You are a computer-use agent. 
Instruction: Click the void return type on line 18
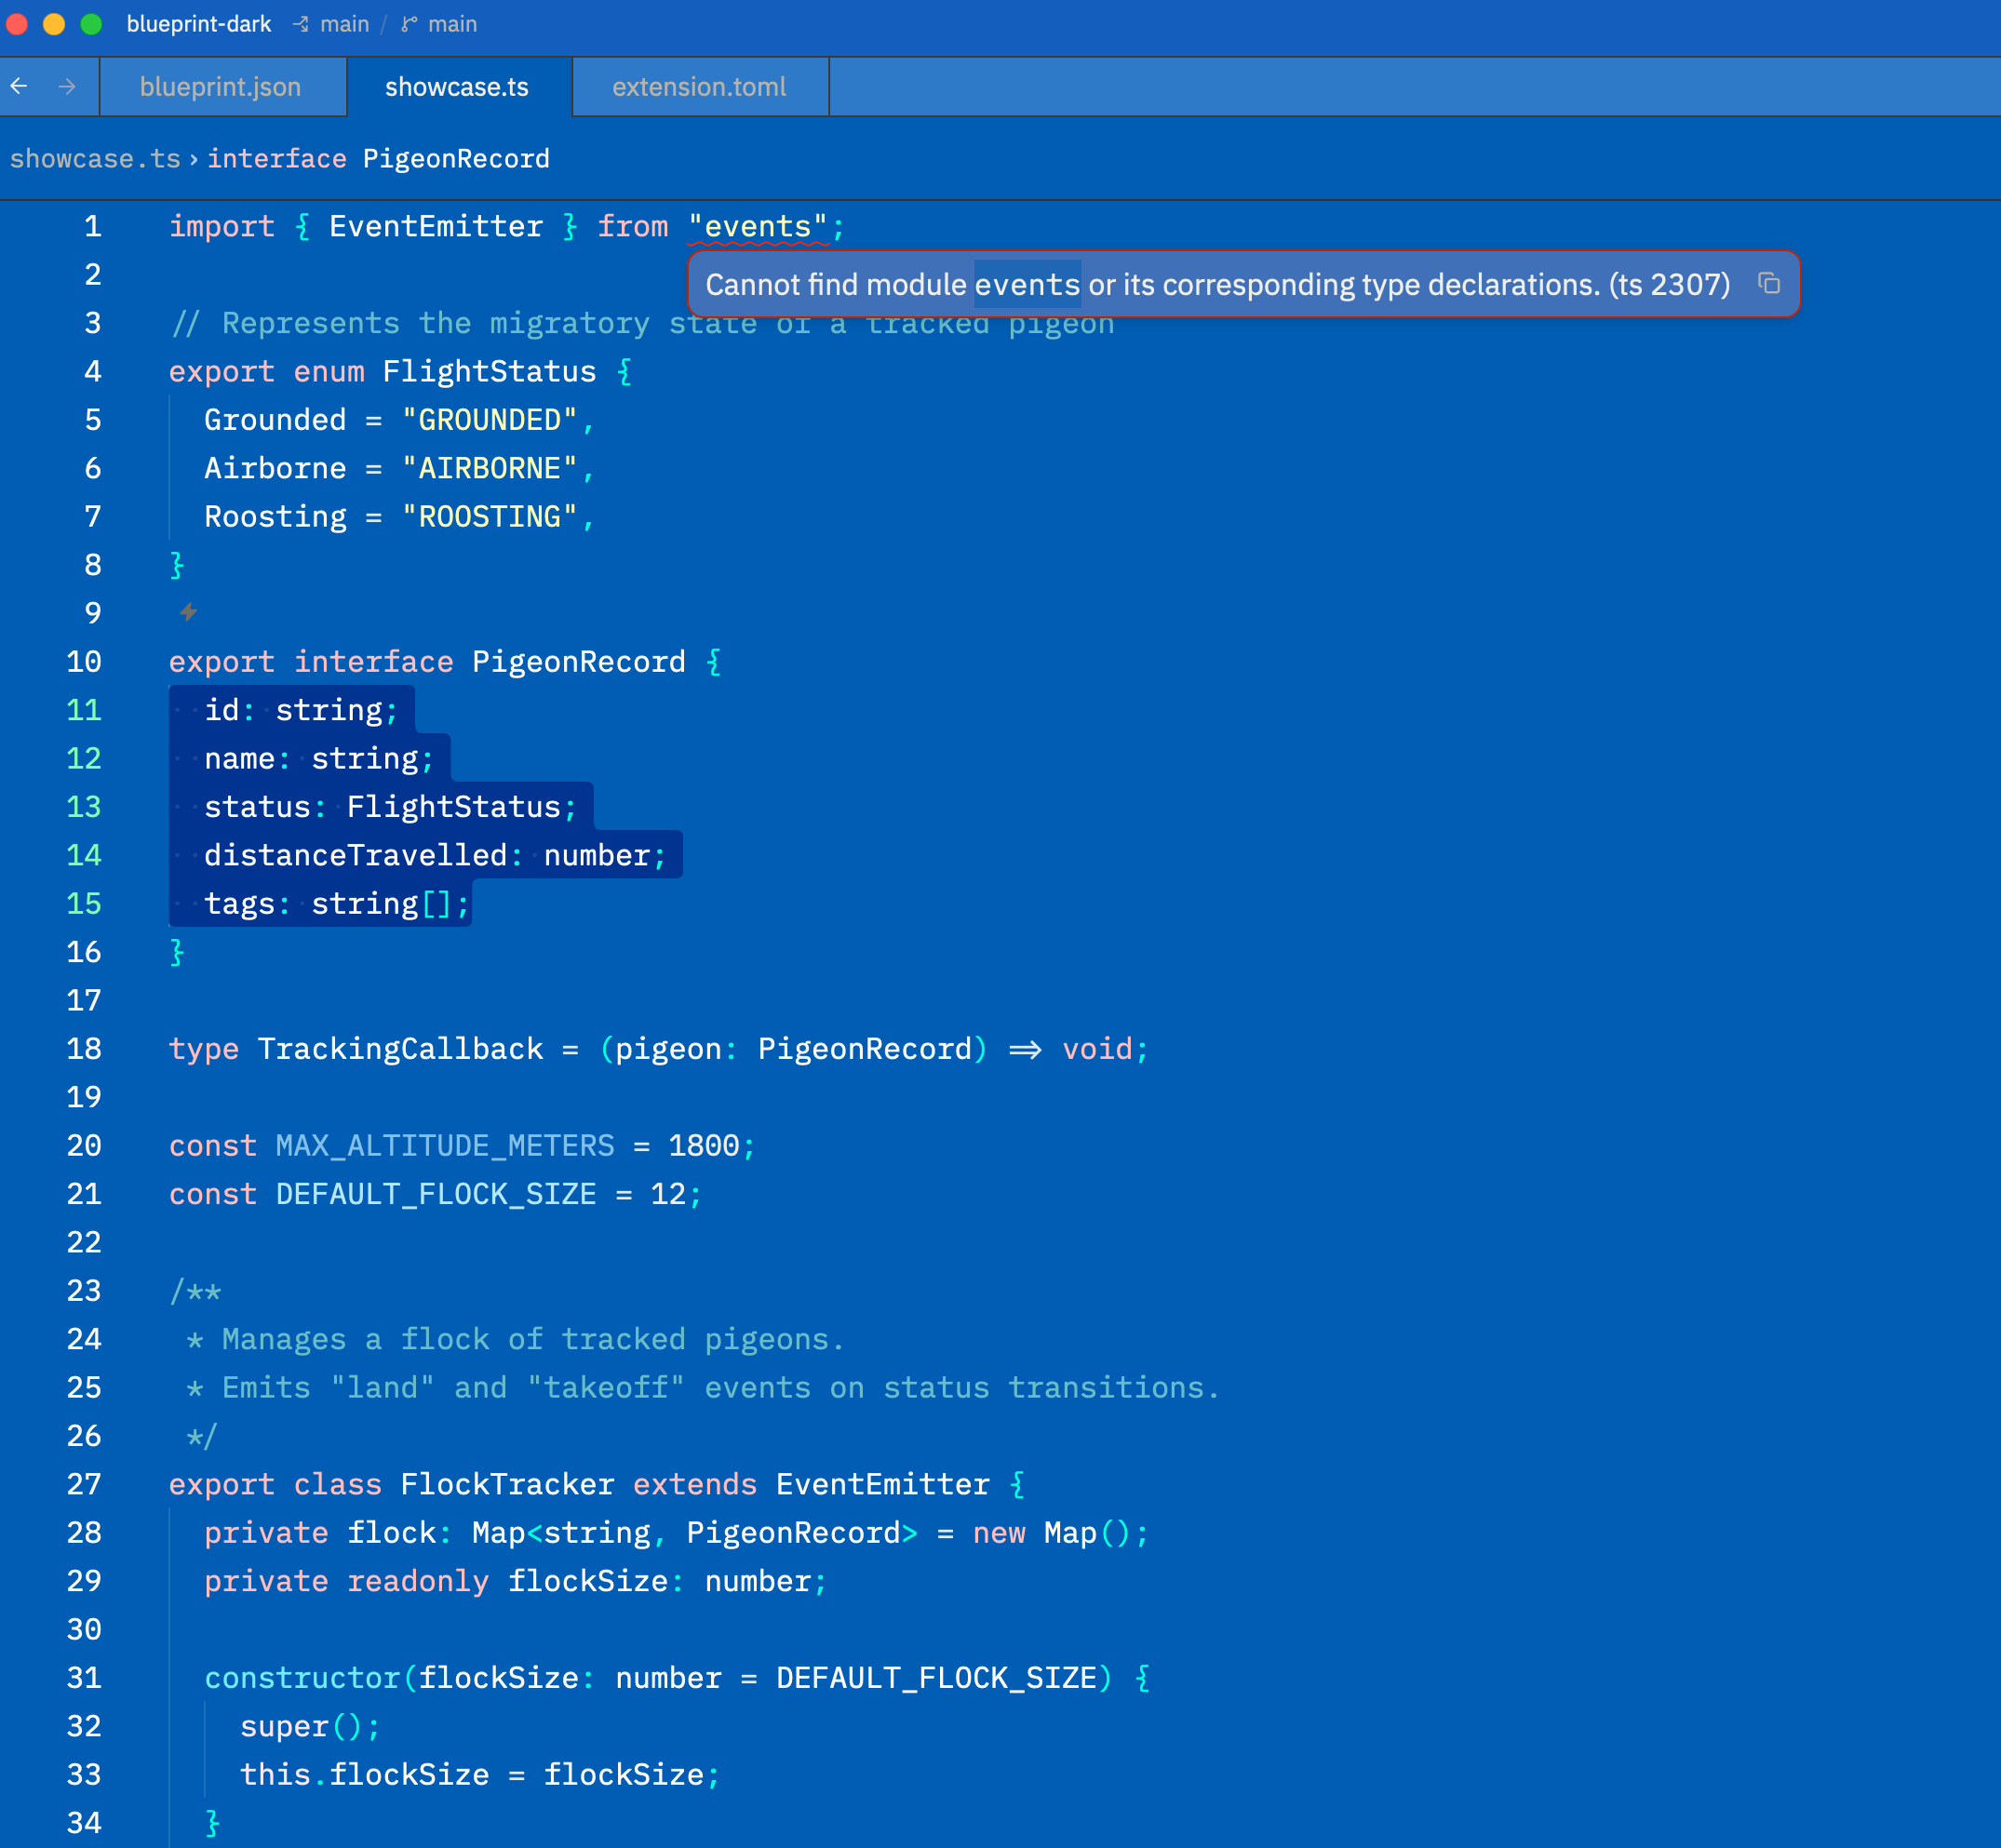coord(1097,1049)
